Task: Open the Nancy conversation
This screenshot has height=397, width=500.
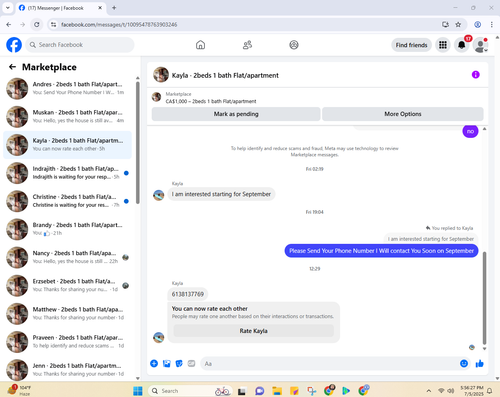Action: pos(67,257)
